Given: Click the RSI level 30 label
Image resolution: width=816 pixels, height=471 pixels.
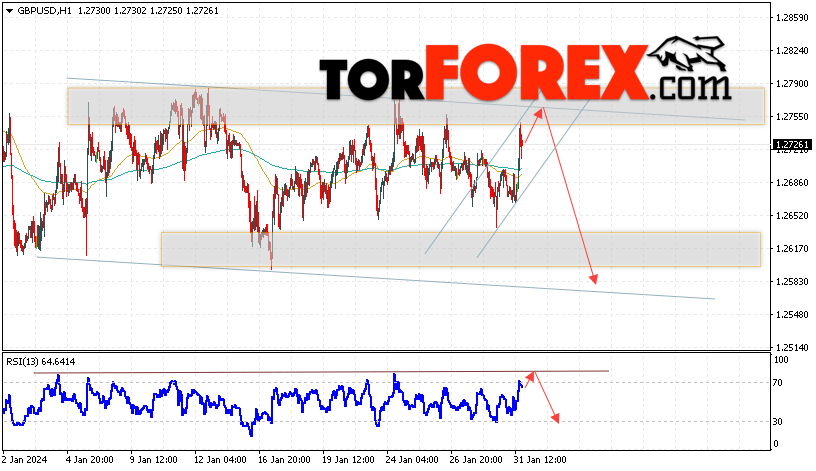Looking at the screenshot, I should point(777,422).
